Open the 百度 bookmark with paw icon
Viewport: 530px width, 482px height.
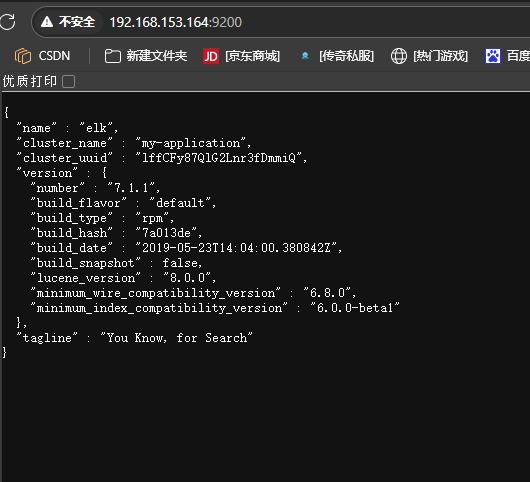(507, 56)
